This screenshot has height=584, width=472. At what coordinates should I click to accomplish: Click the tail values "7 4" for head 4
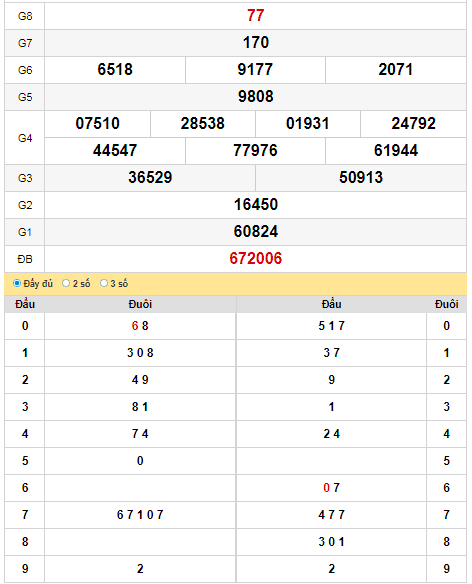(140, 434)
